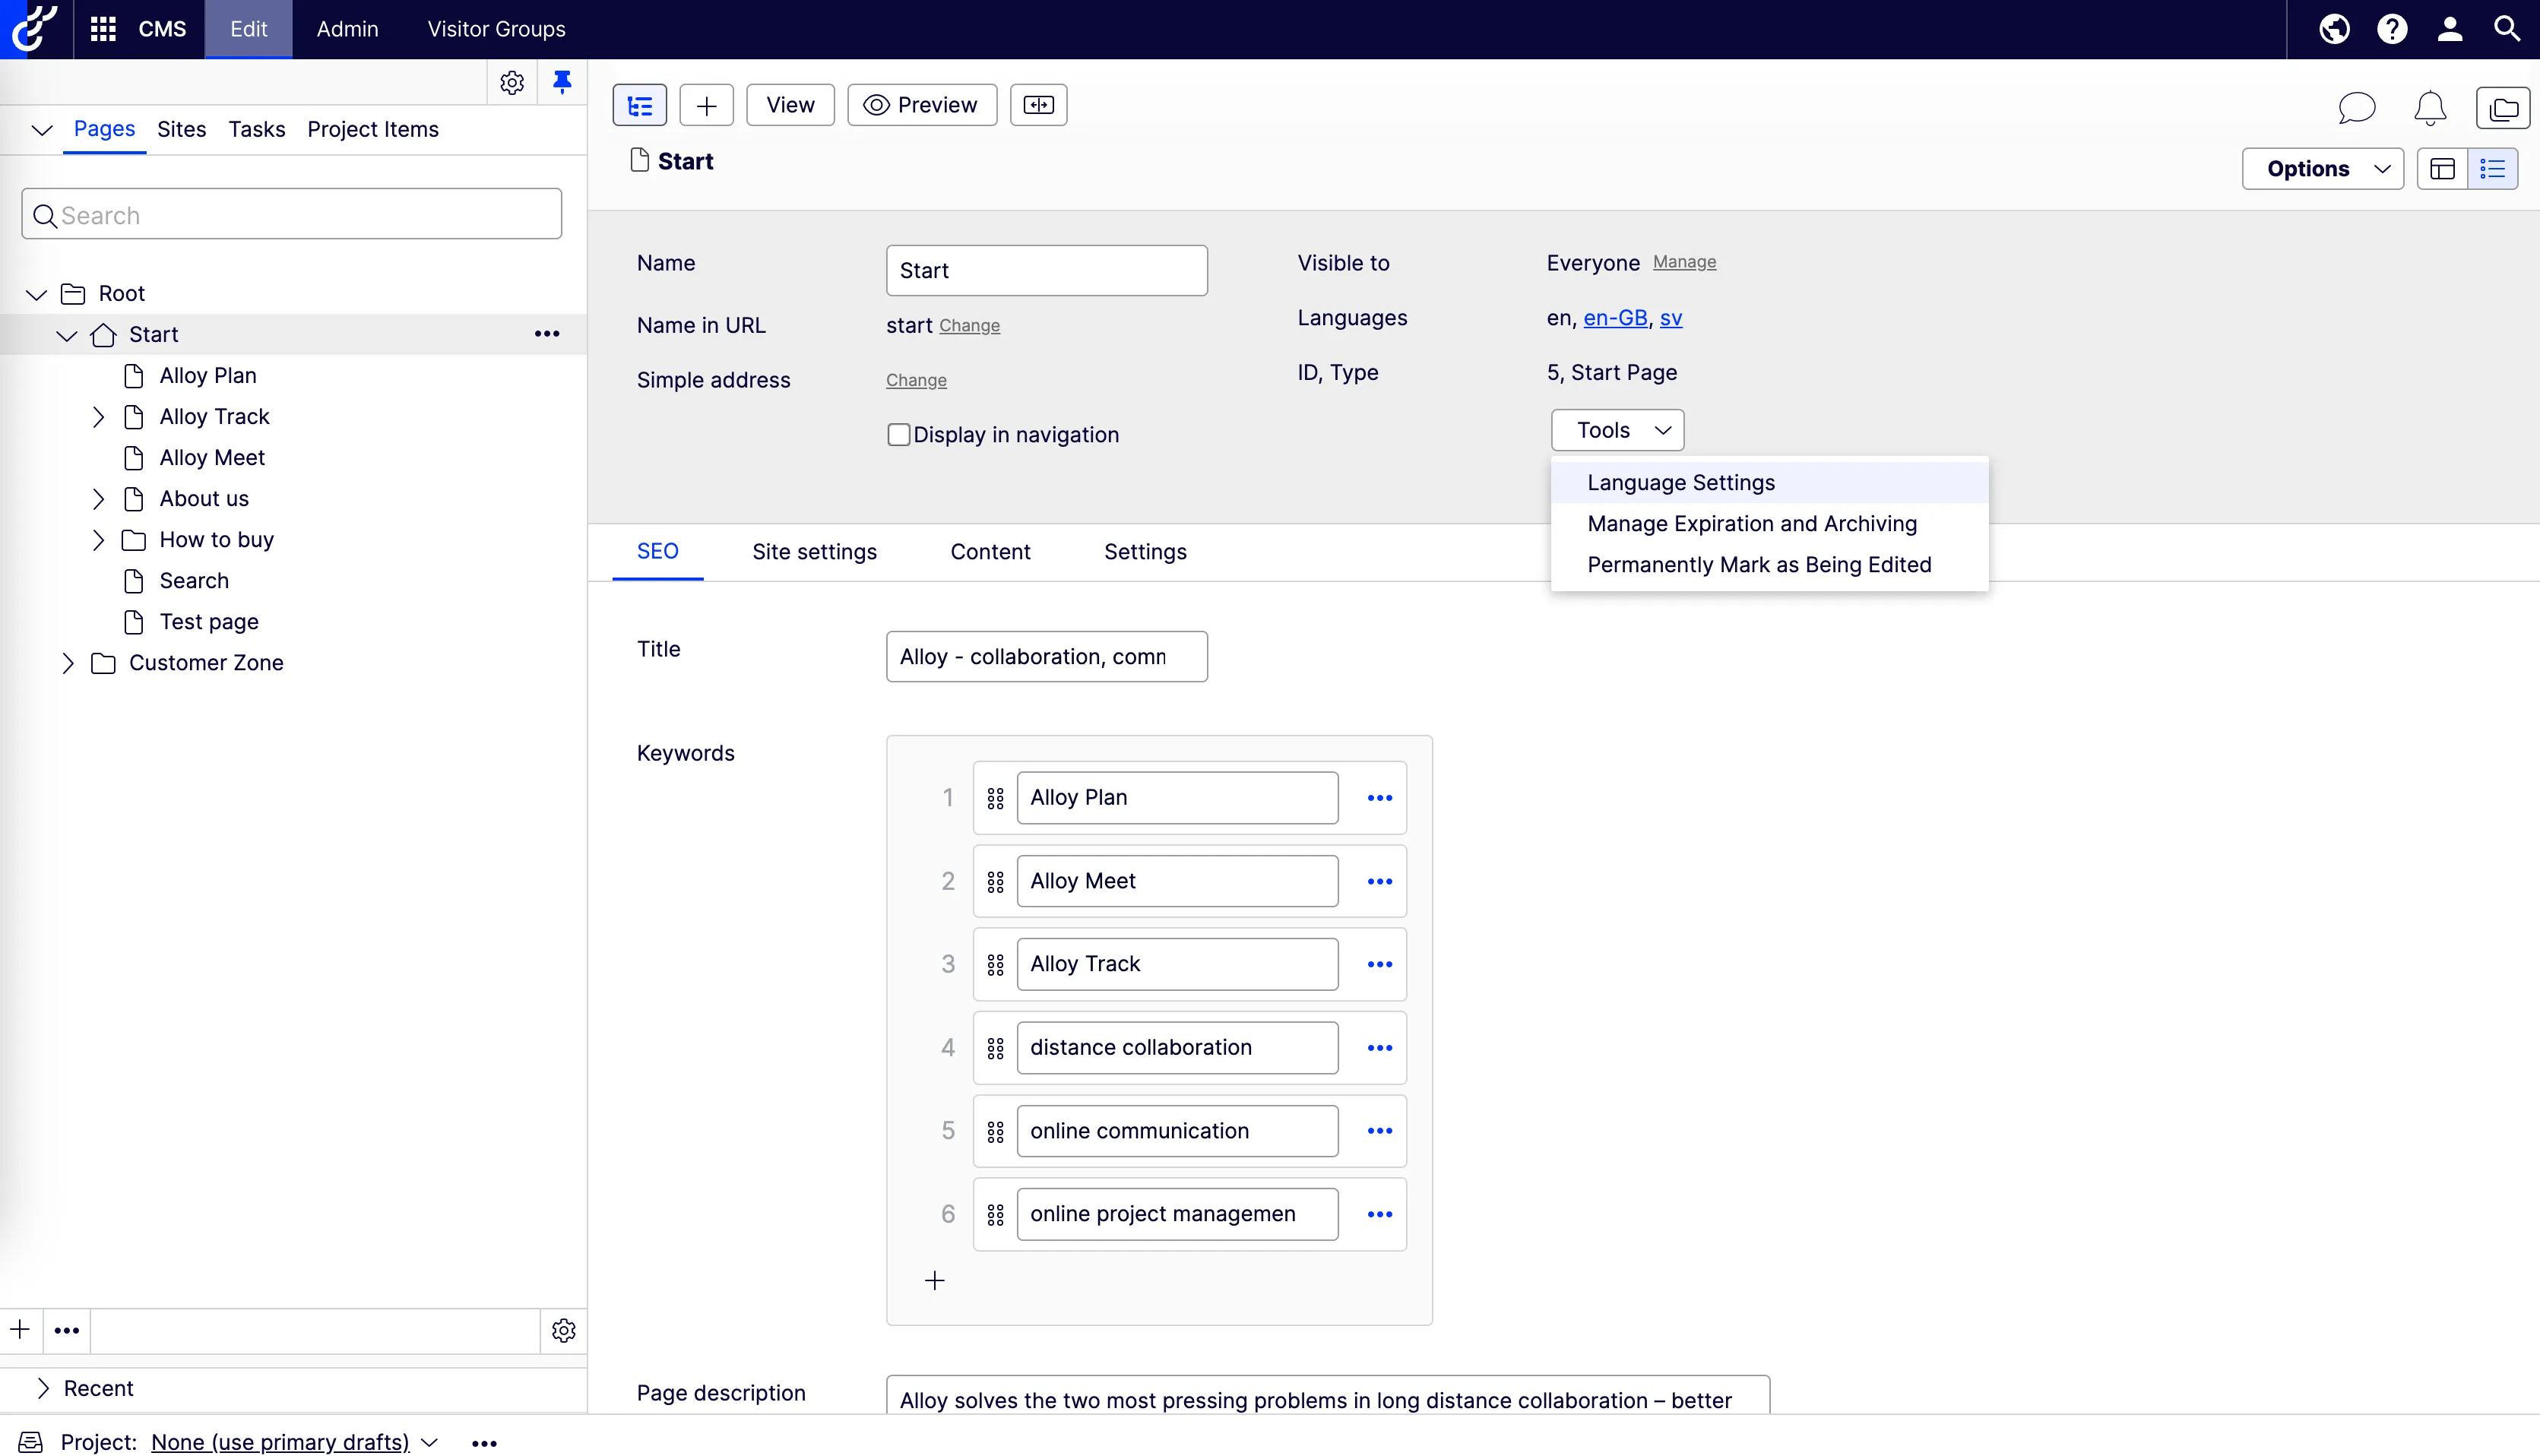
Task: Open options menu for Alloy Meet keyword
Action: click(1380, 881)
